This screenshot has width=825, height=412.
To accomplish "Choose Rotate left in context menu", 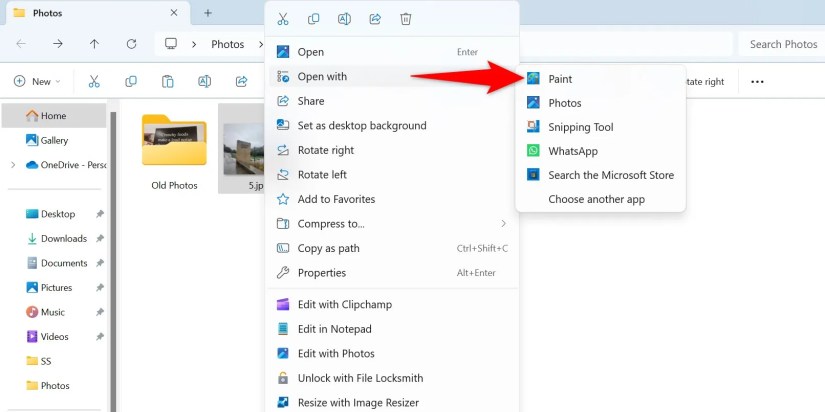I will 392,175.
